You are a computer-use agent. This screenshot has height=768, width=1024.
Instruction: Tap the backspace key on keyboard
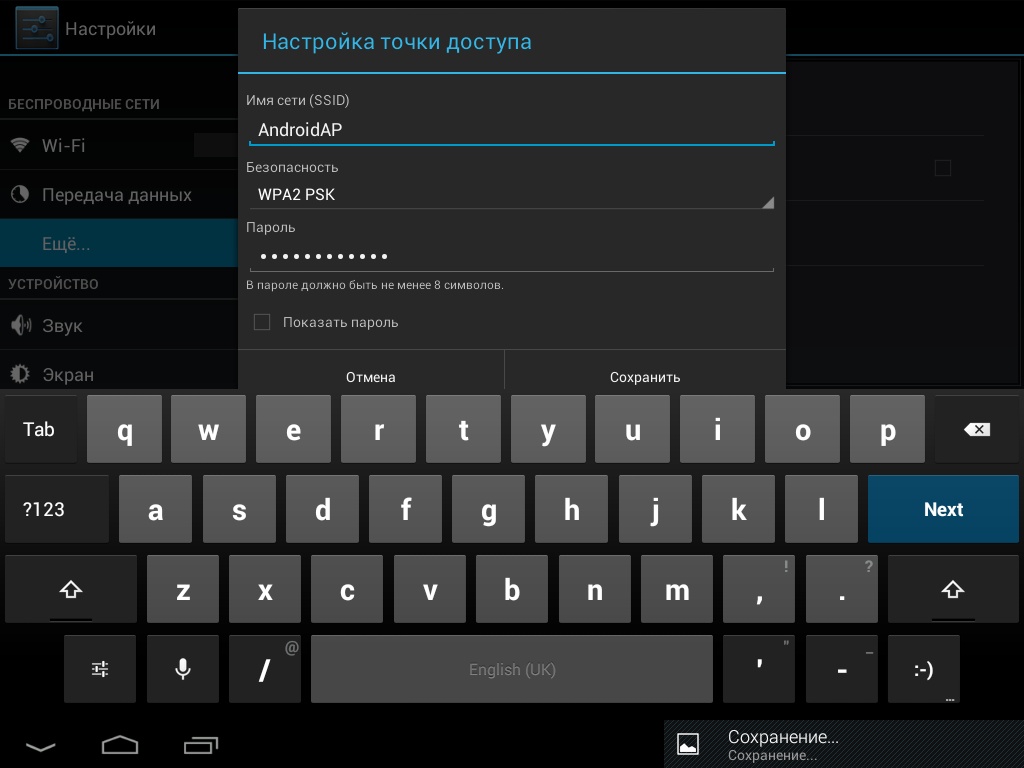click(976, 429)
